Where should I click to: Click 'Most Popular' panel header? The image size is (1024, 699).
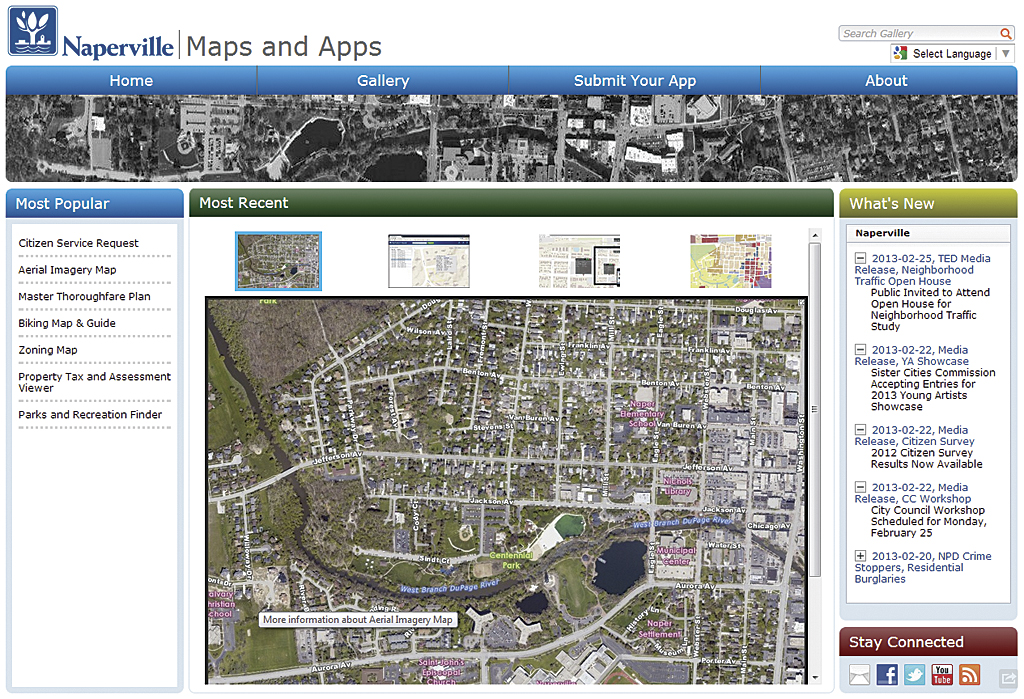[x=95, y=203]
